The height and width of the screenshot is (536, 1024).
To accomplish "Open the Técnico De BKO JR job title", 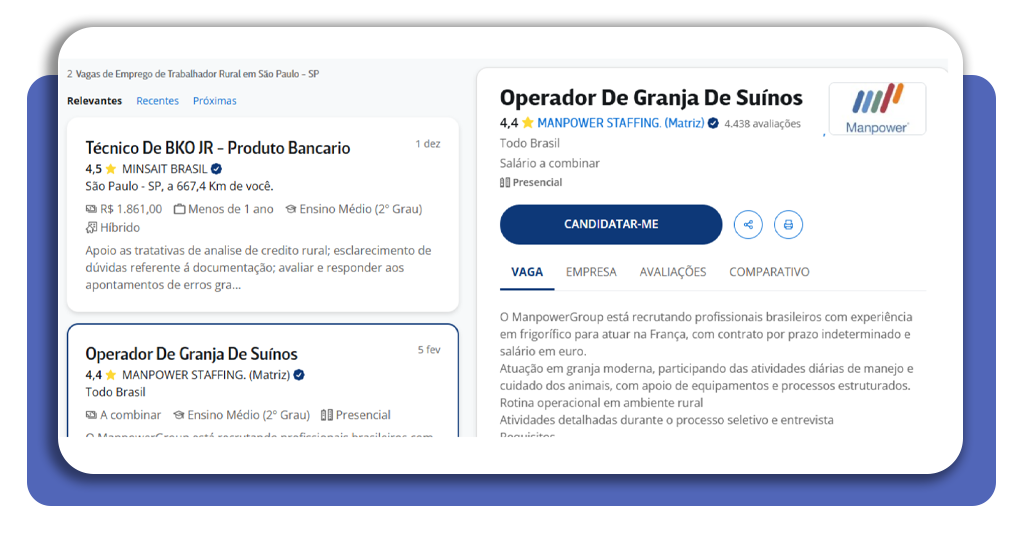I will pyautogui.click(x=217, y=148).
